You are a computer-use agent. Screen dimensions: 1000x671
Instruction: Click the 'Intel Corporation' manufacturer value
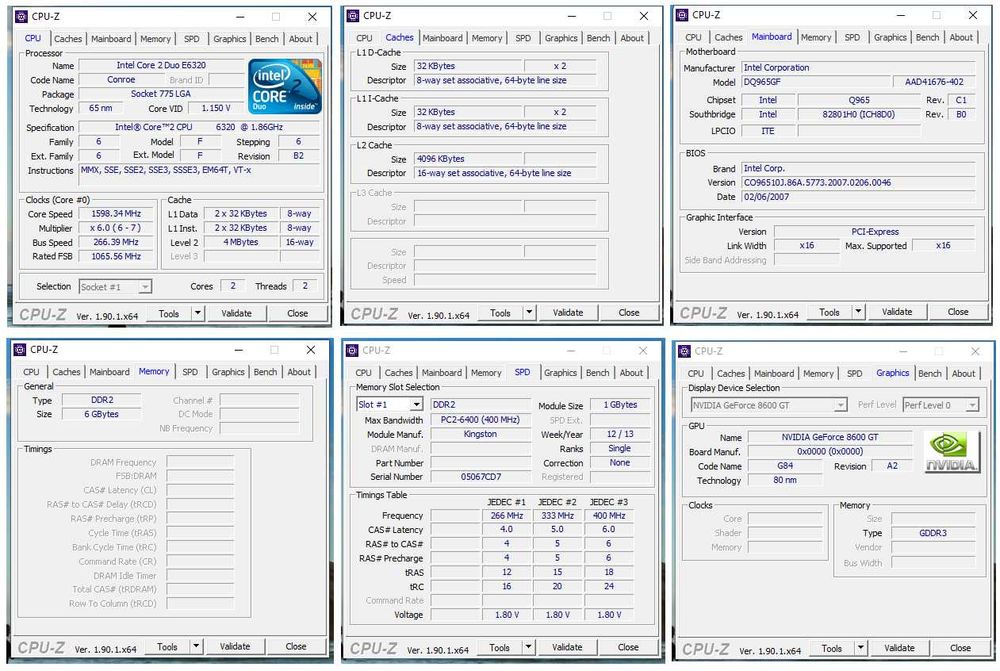pyautogui.click(x=858, y=68)
